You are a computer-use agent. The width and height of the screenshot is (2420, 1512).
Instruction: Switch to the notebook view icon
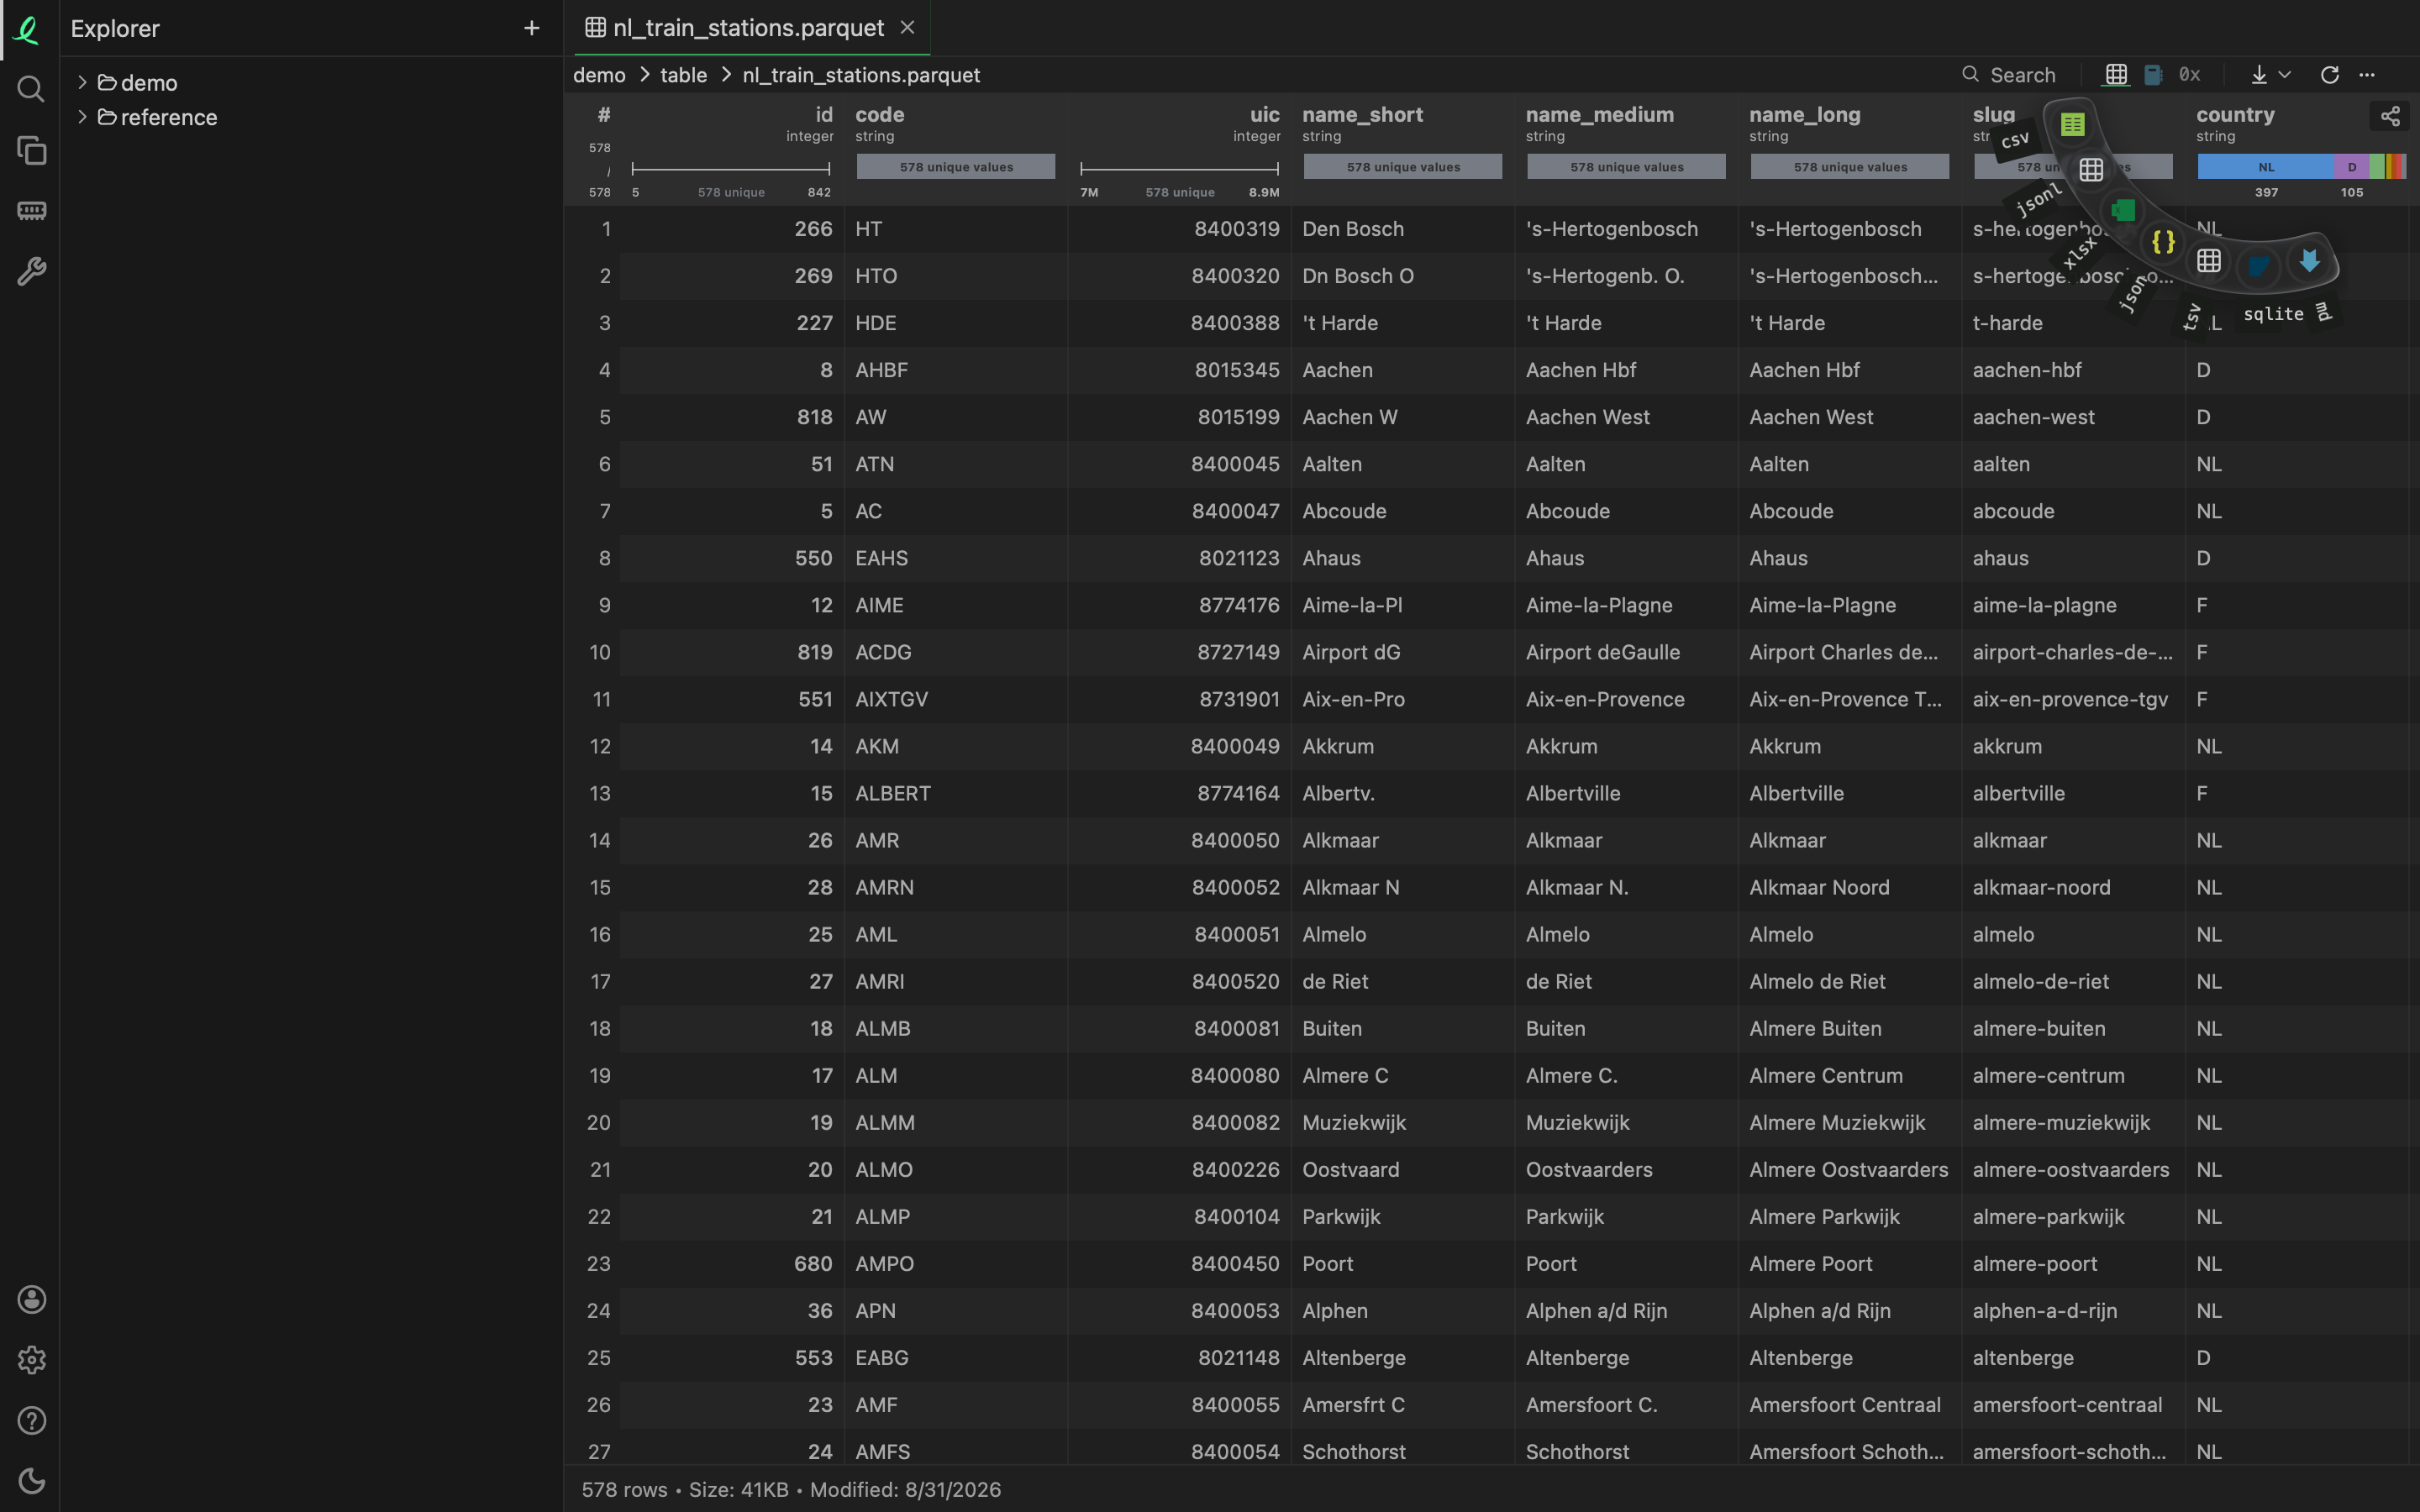(x=2153, y=75)
